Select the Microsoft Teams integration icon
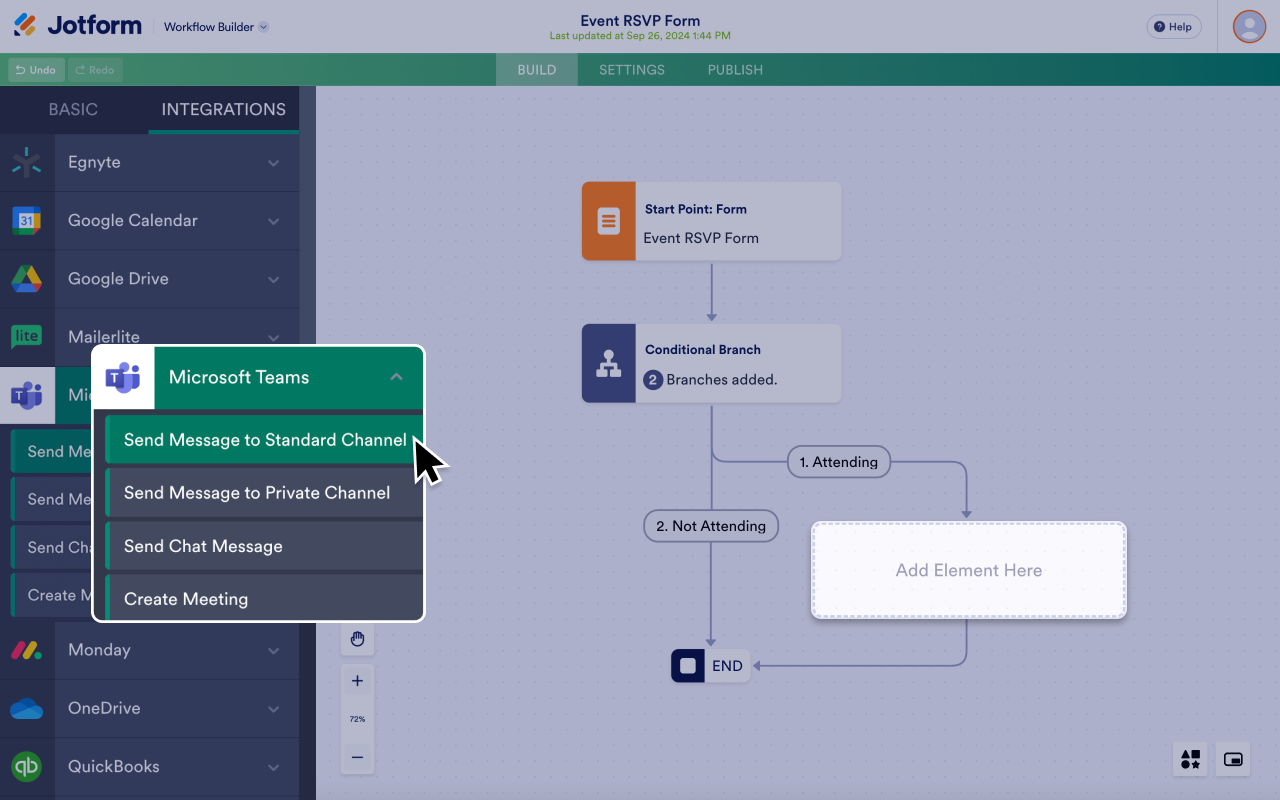This screenshot has width=1280, height=800. 27,395
